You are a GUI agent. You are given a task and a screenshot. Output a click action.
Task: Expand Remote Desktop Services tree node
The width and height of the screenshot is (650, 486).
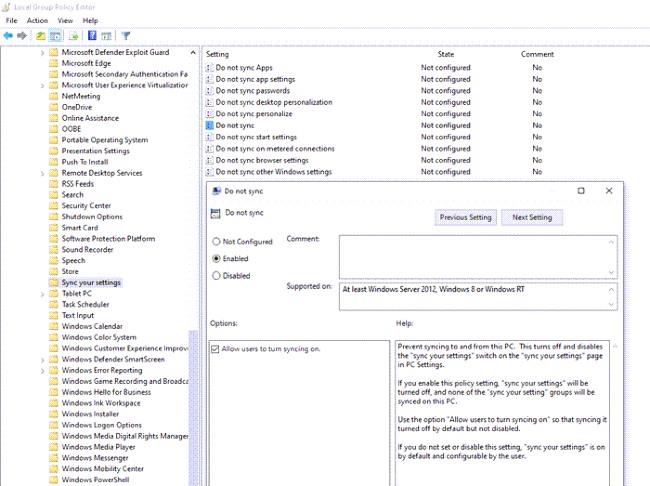42,173
